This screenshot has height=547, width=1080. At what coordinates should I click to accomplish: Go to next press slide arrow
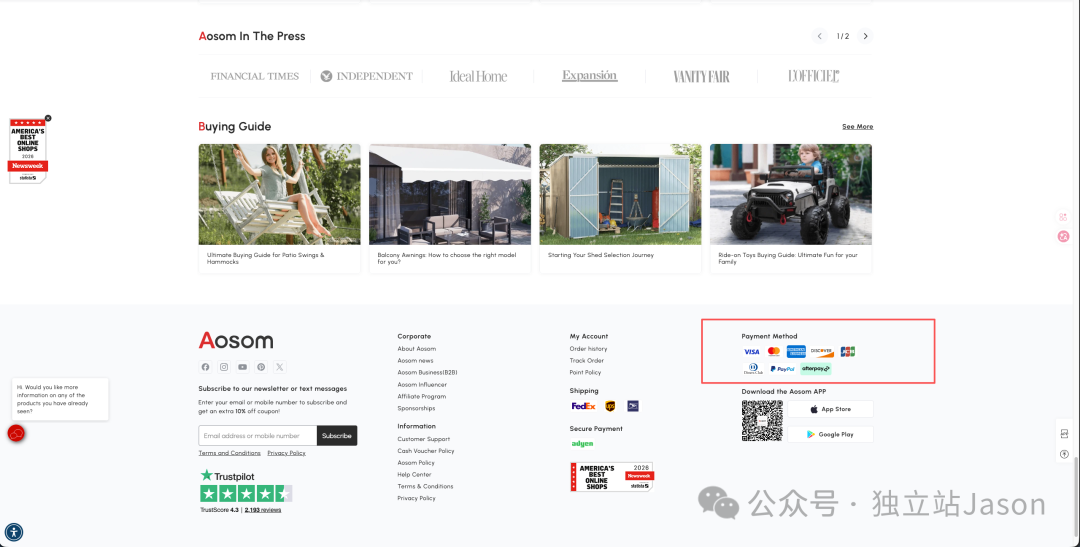click(x=866, y=36)
